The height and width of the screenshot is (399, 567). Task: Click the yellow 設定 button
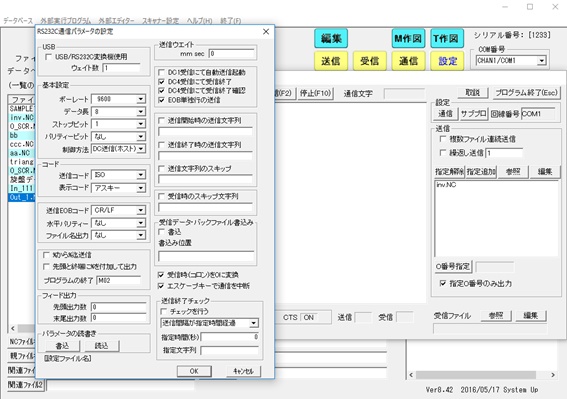click(447, 61)
